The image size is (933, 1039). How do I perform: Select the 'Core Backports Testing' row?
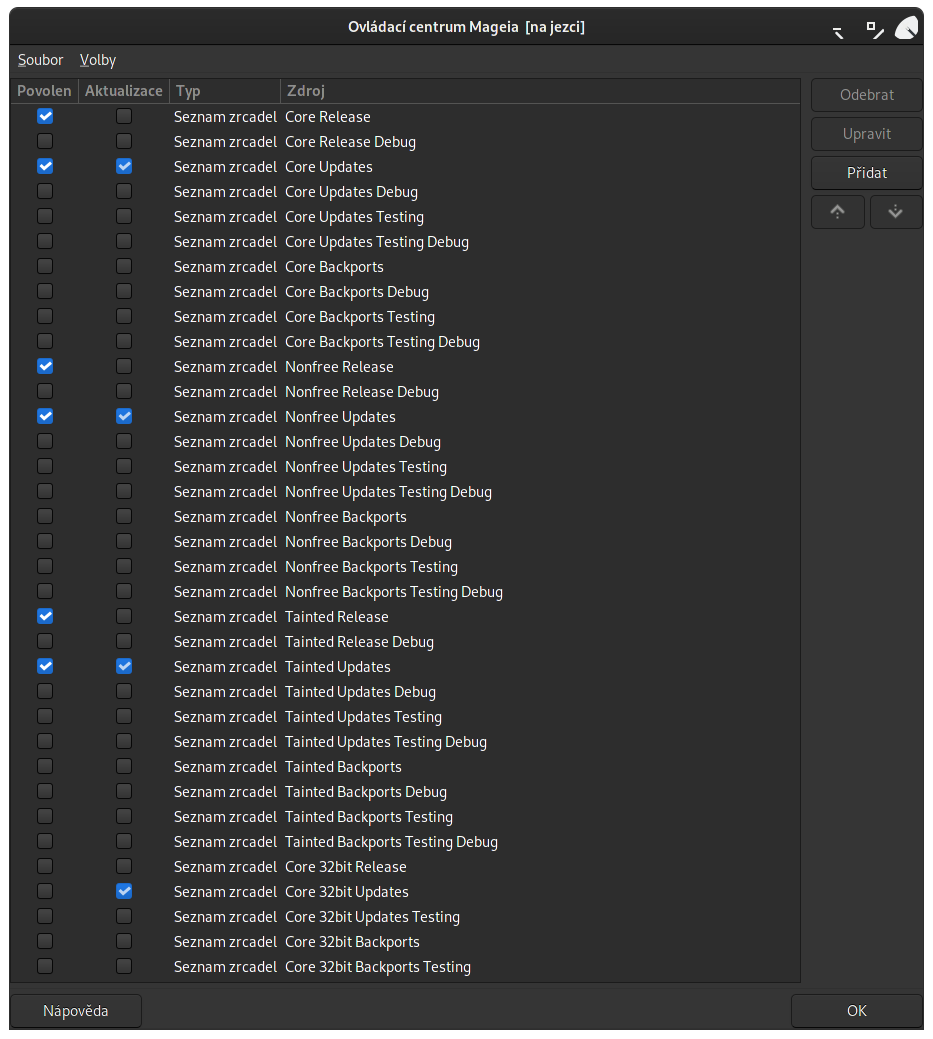pyautogui.click(x=406, y=317)
